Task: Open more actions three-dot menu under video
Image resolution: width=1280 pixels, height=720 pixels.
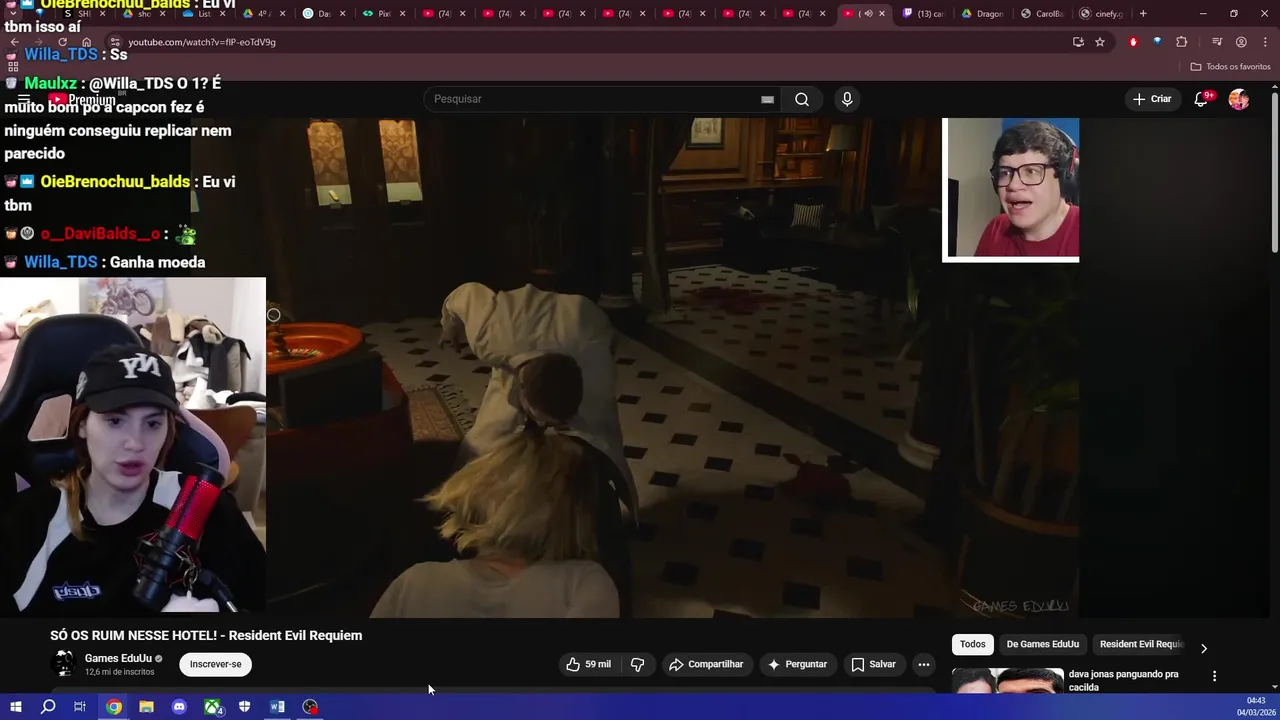Action: (x=924, y=664)
